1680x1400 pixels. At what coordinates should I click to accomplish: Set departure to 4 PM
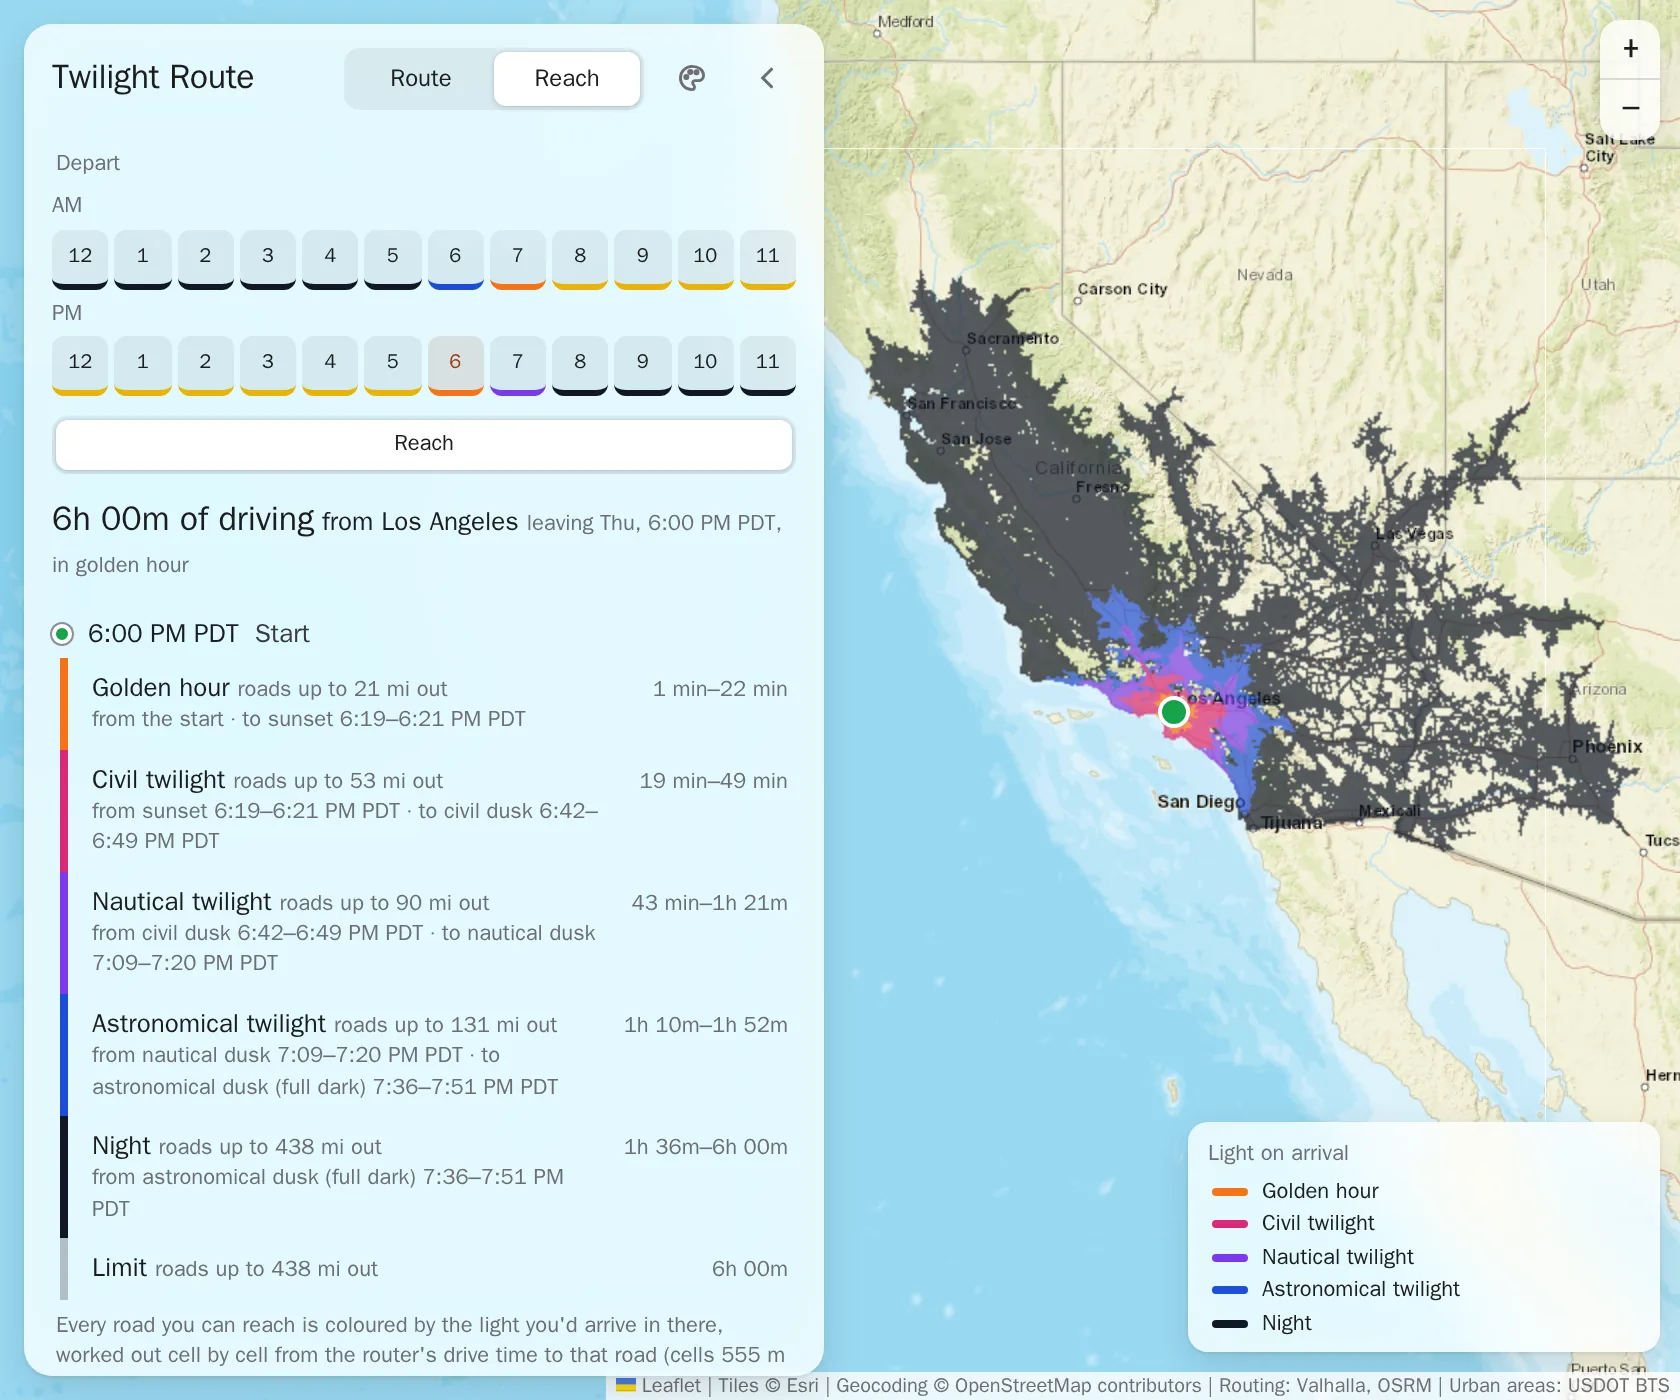point(330,365)
